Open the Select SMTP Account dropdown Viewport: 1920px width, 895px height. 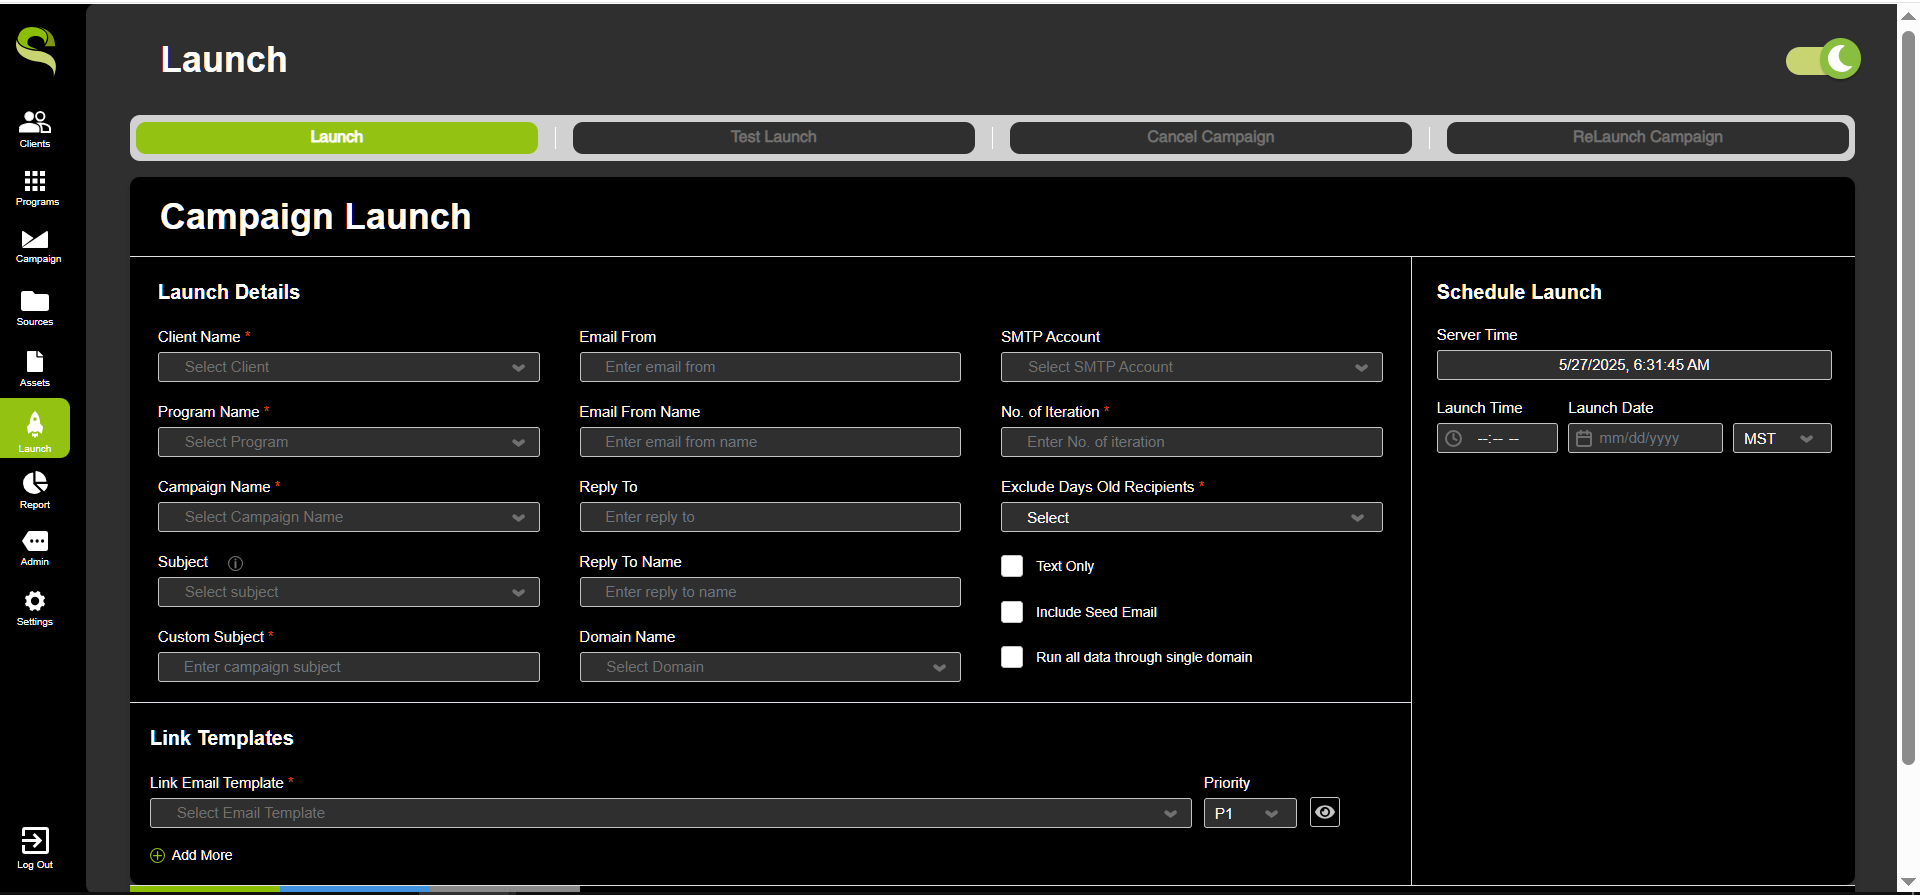click(1191, 367)
